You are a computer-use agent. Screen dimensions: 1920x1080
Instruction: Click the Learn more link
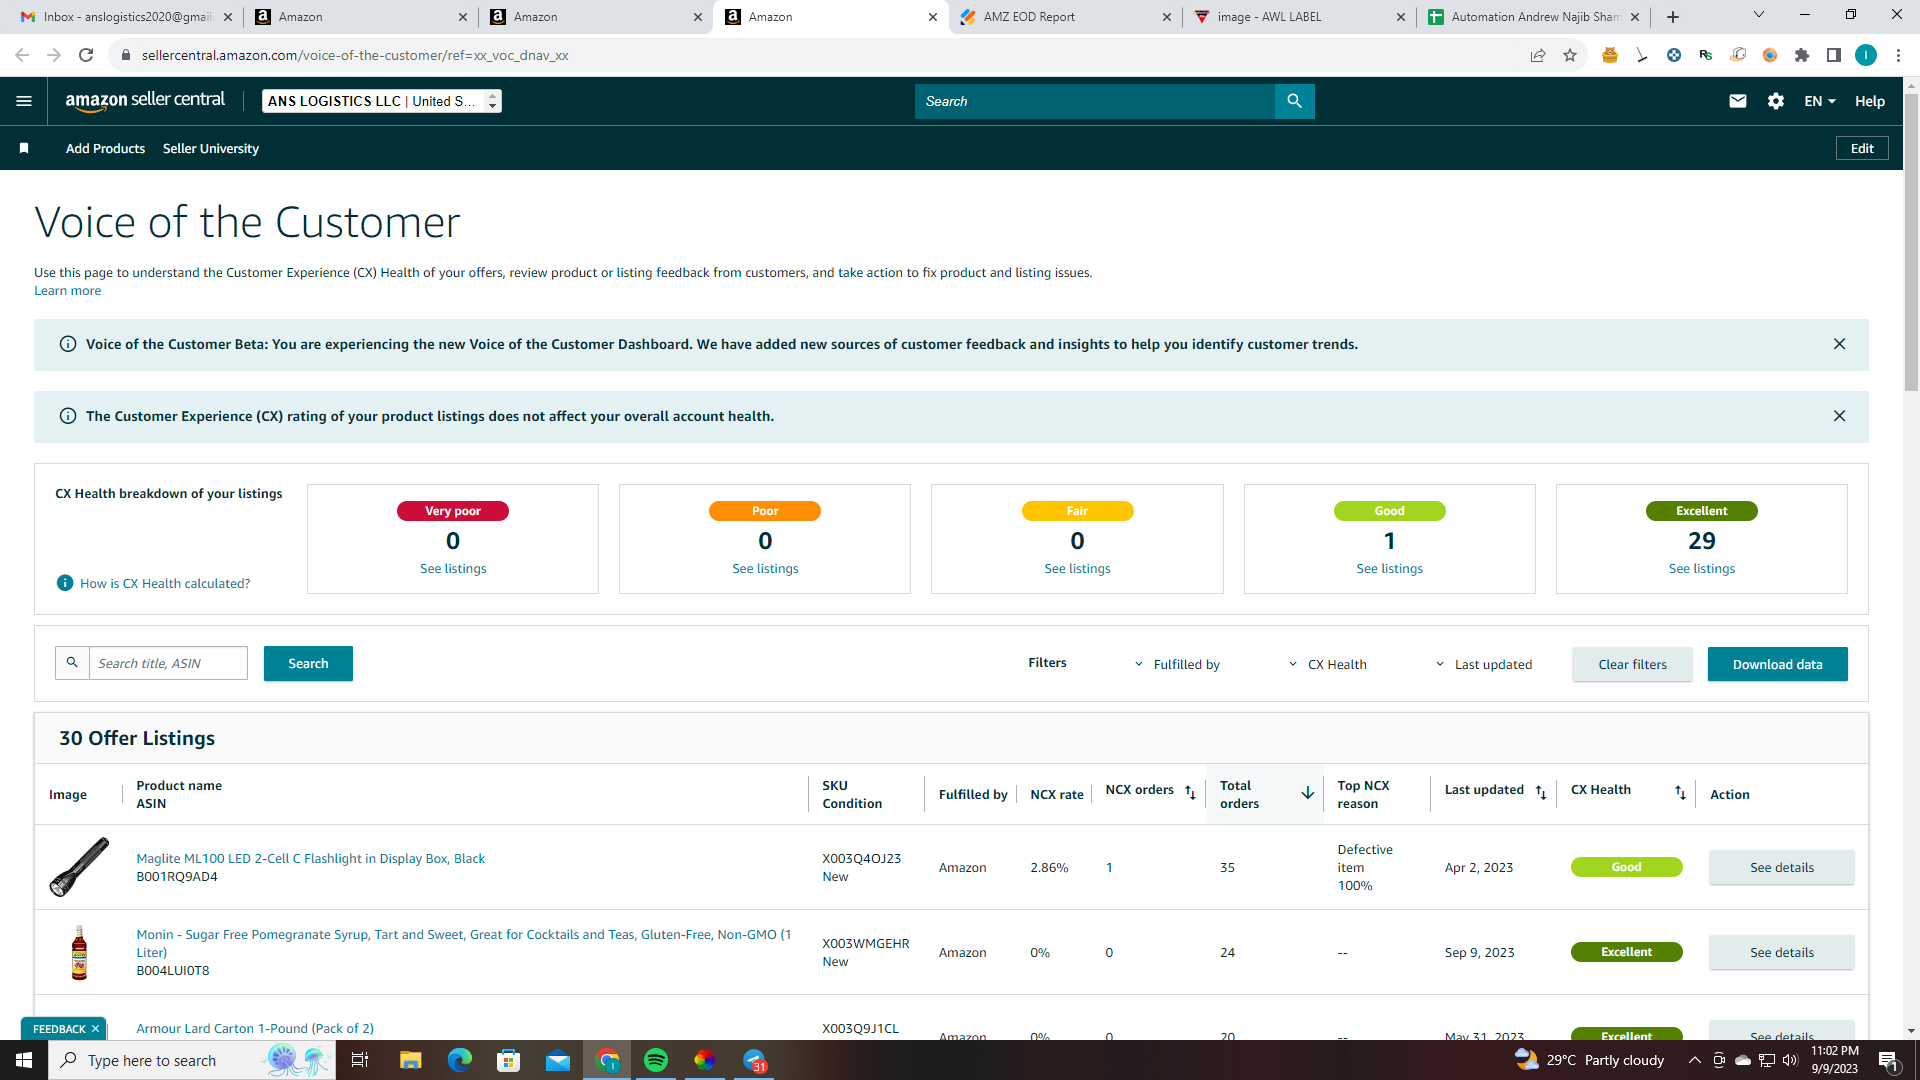[67, 291]
